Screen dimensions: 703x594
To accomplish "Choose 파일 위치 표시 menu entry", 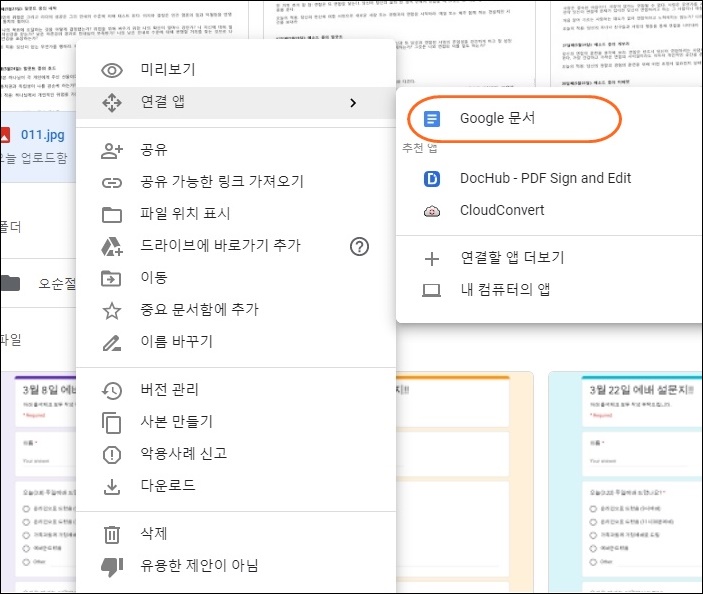I will pos(236,215).
